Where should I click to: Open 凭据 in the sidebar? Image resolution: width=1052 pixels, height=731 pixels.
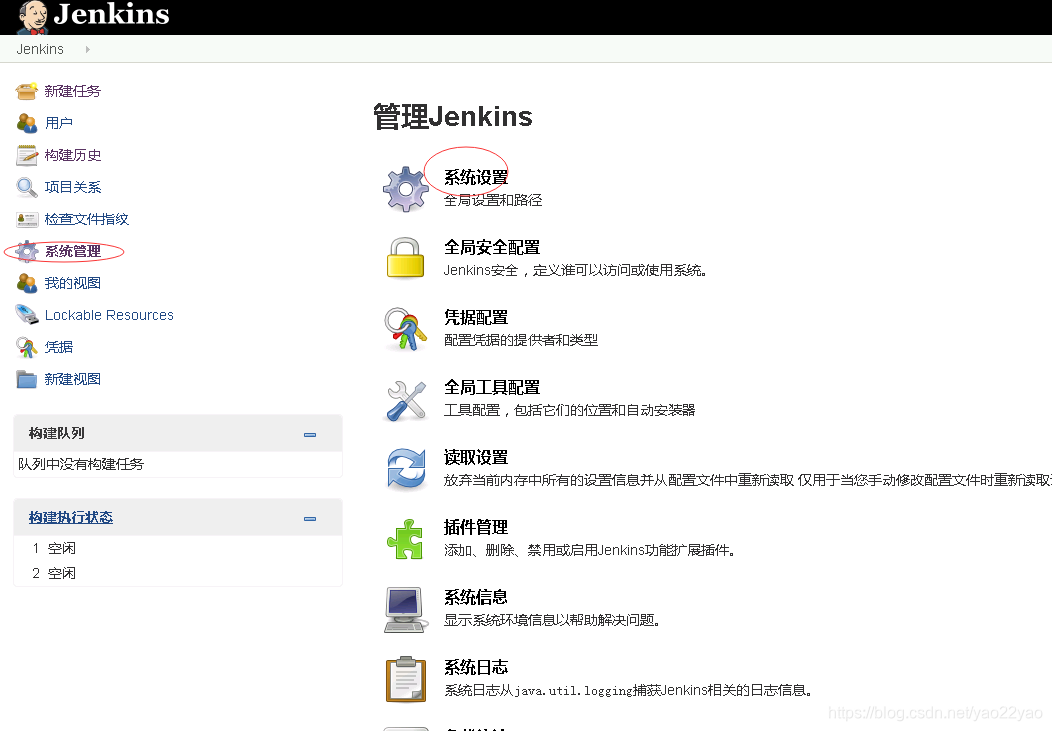click(x=58, y=347)
